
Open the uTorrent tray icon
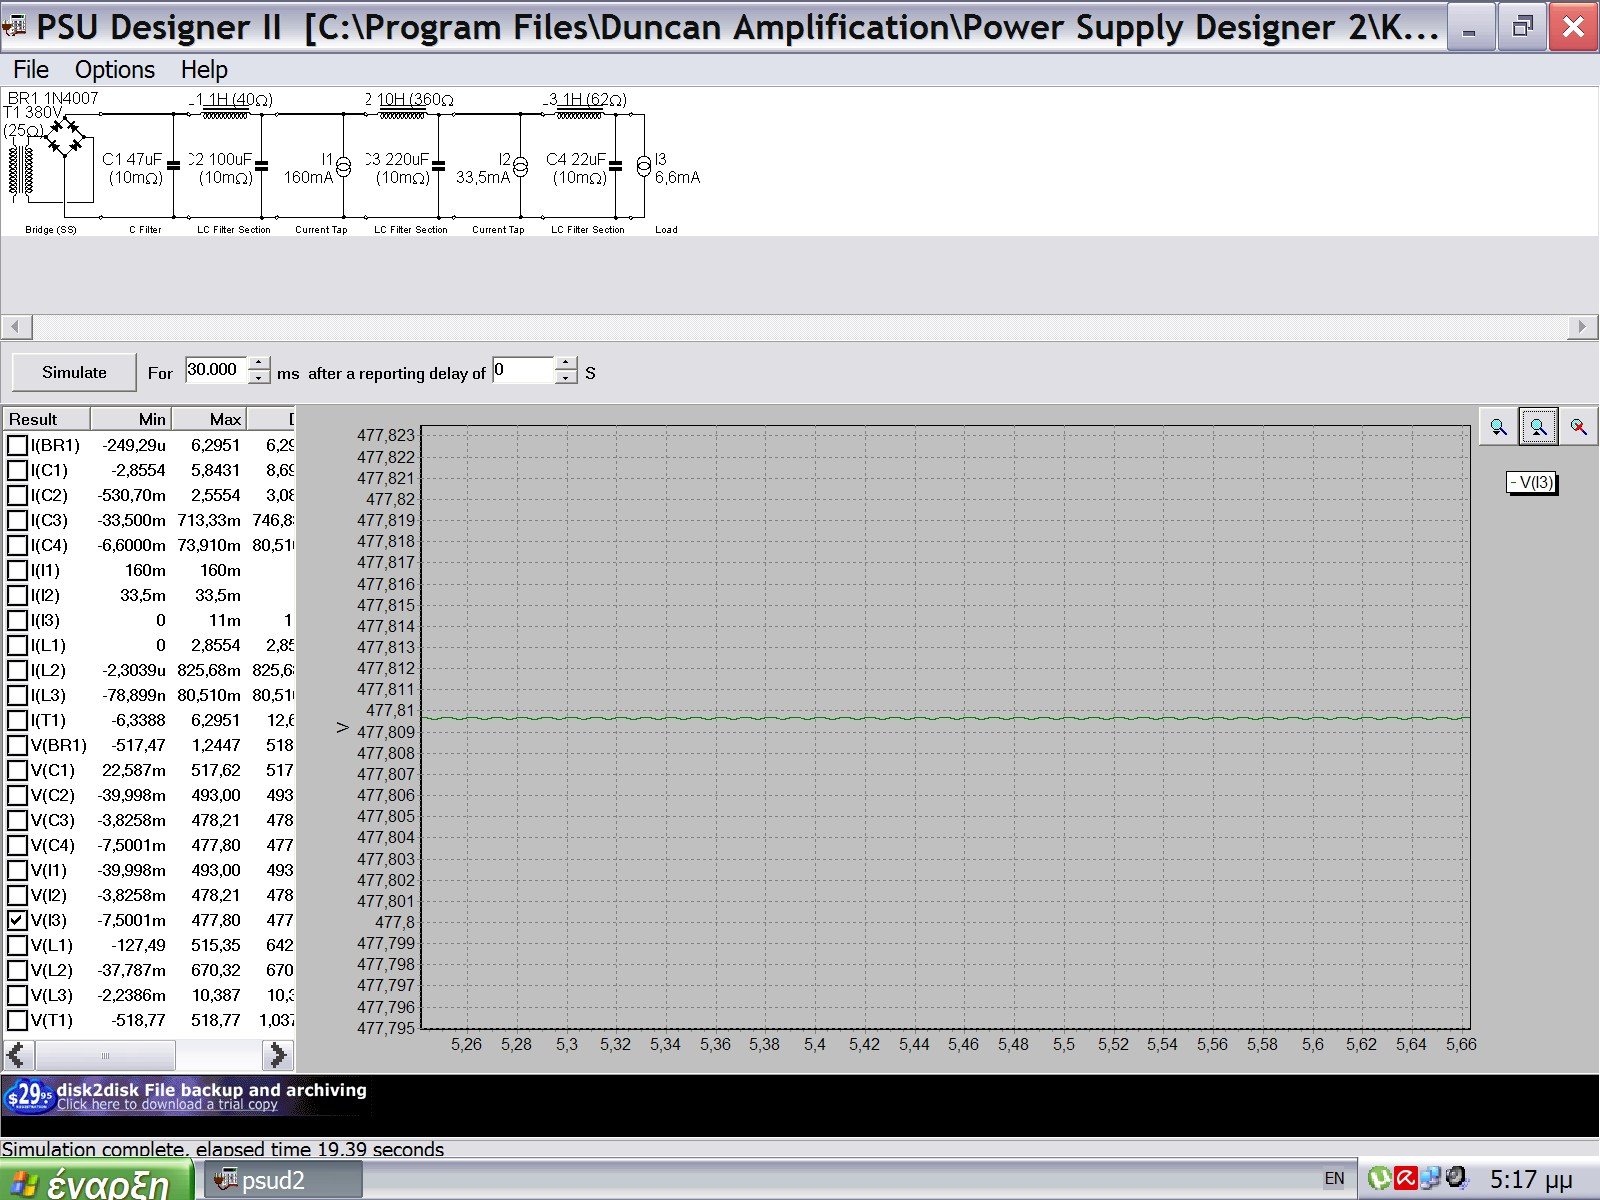(x=1380, y=1178)
